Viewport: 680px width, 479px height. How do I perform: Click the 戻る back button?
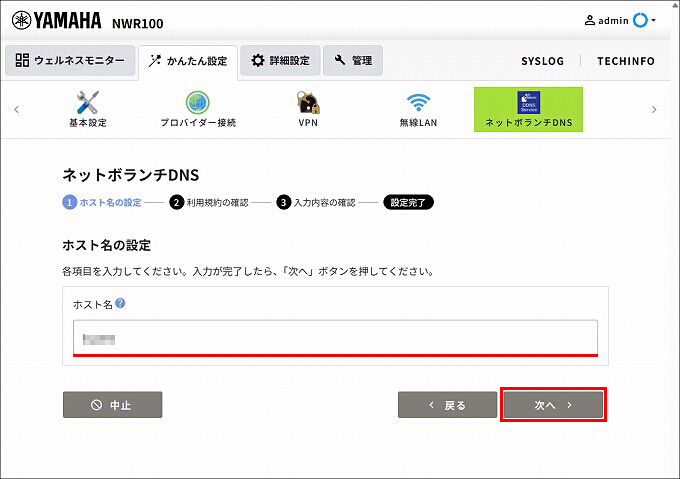tap(448, 405)
